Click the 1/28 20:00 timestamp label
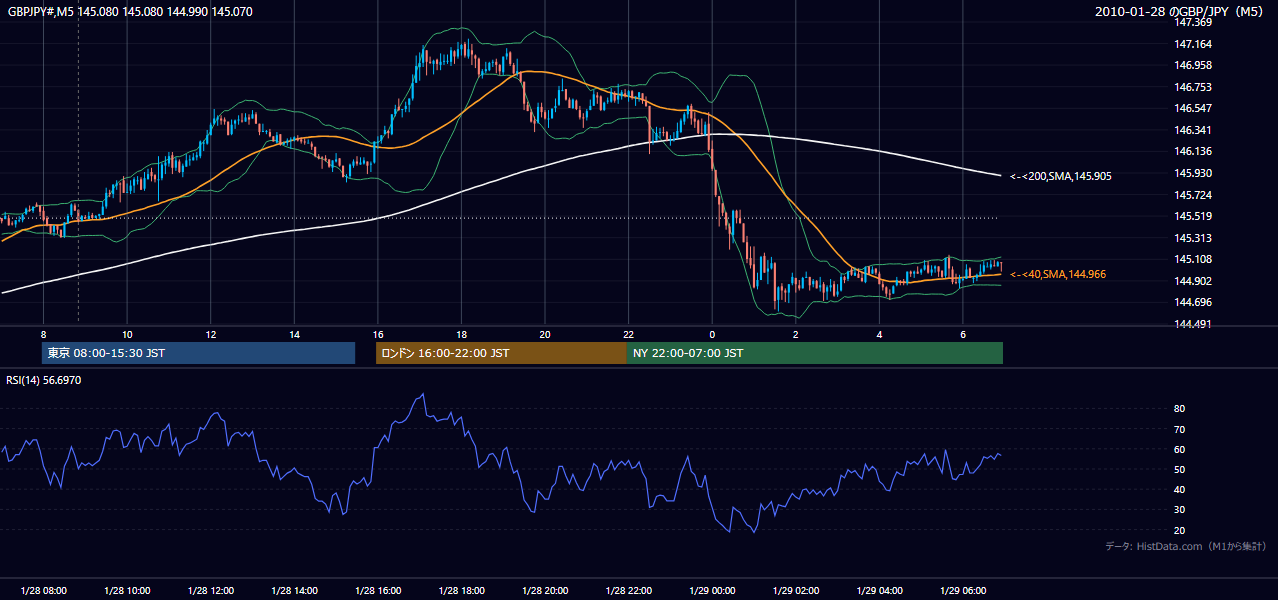1278x600 pixels. 545,590
